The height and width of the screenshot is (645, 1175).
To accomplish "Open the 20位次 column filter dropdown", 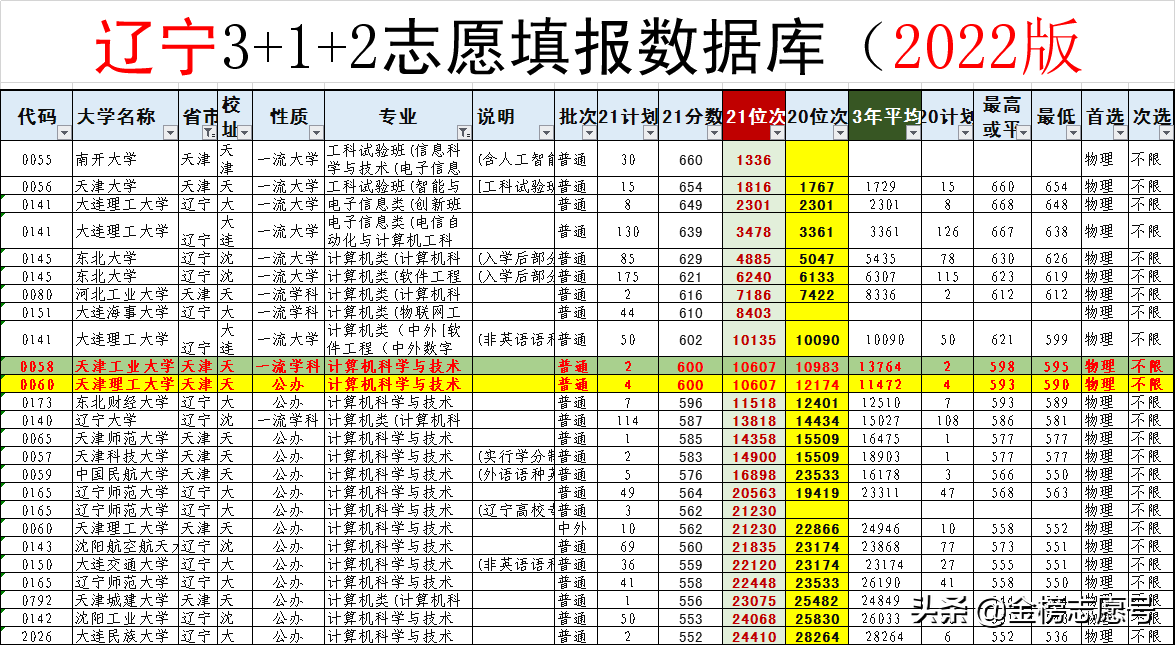I will (840, 133).
